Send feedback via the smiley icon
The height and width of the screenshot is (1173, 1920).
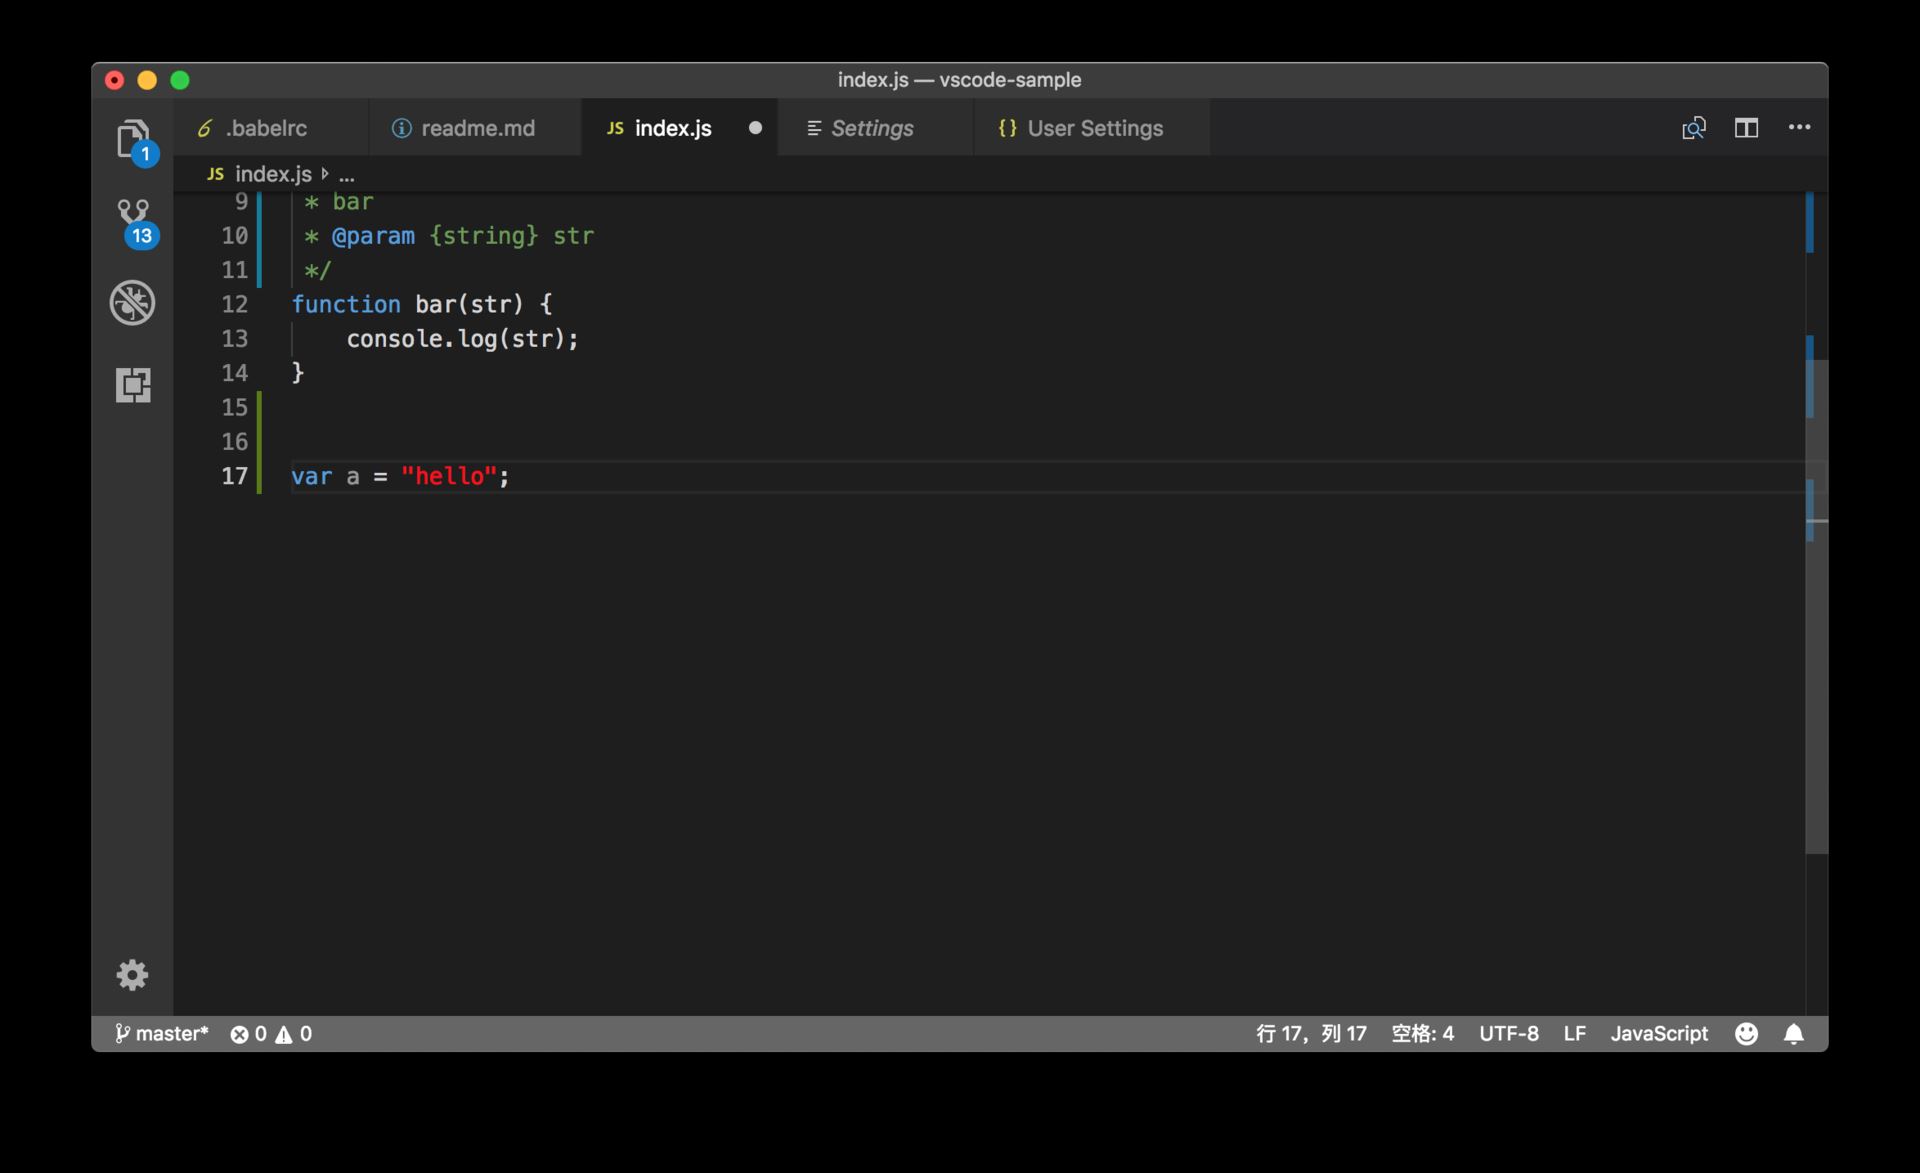[1746, 1033]
